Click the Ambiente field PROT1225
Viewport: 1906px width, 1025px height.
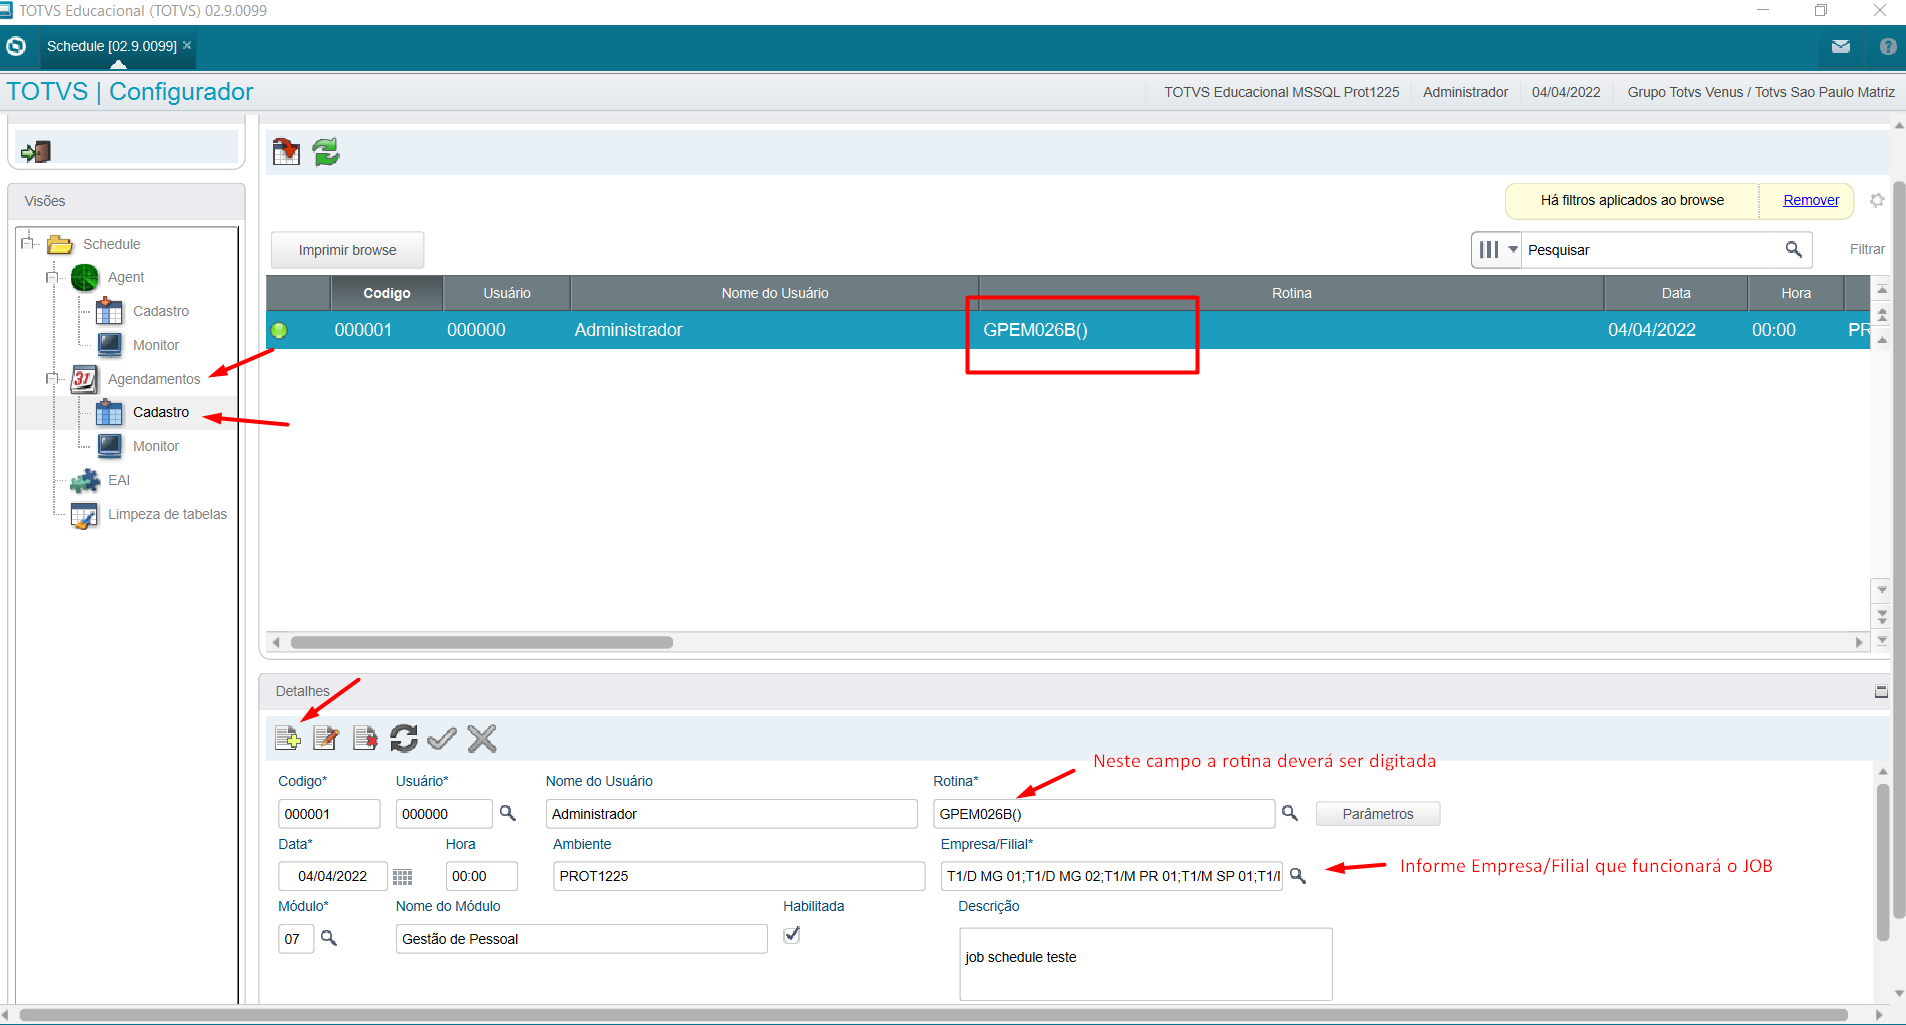(x=739, y=876)
